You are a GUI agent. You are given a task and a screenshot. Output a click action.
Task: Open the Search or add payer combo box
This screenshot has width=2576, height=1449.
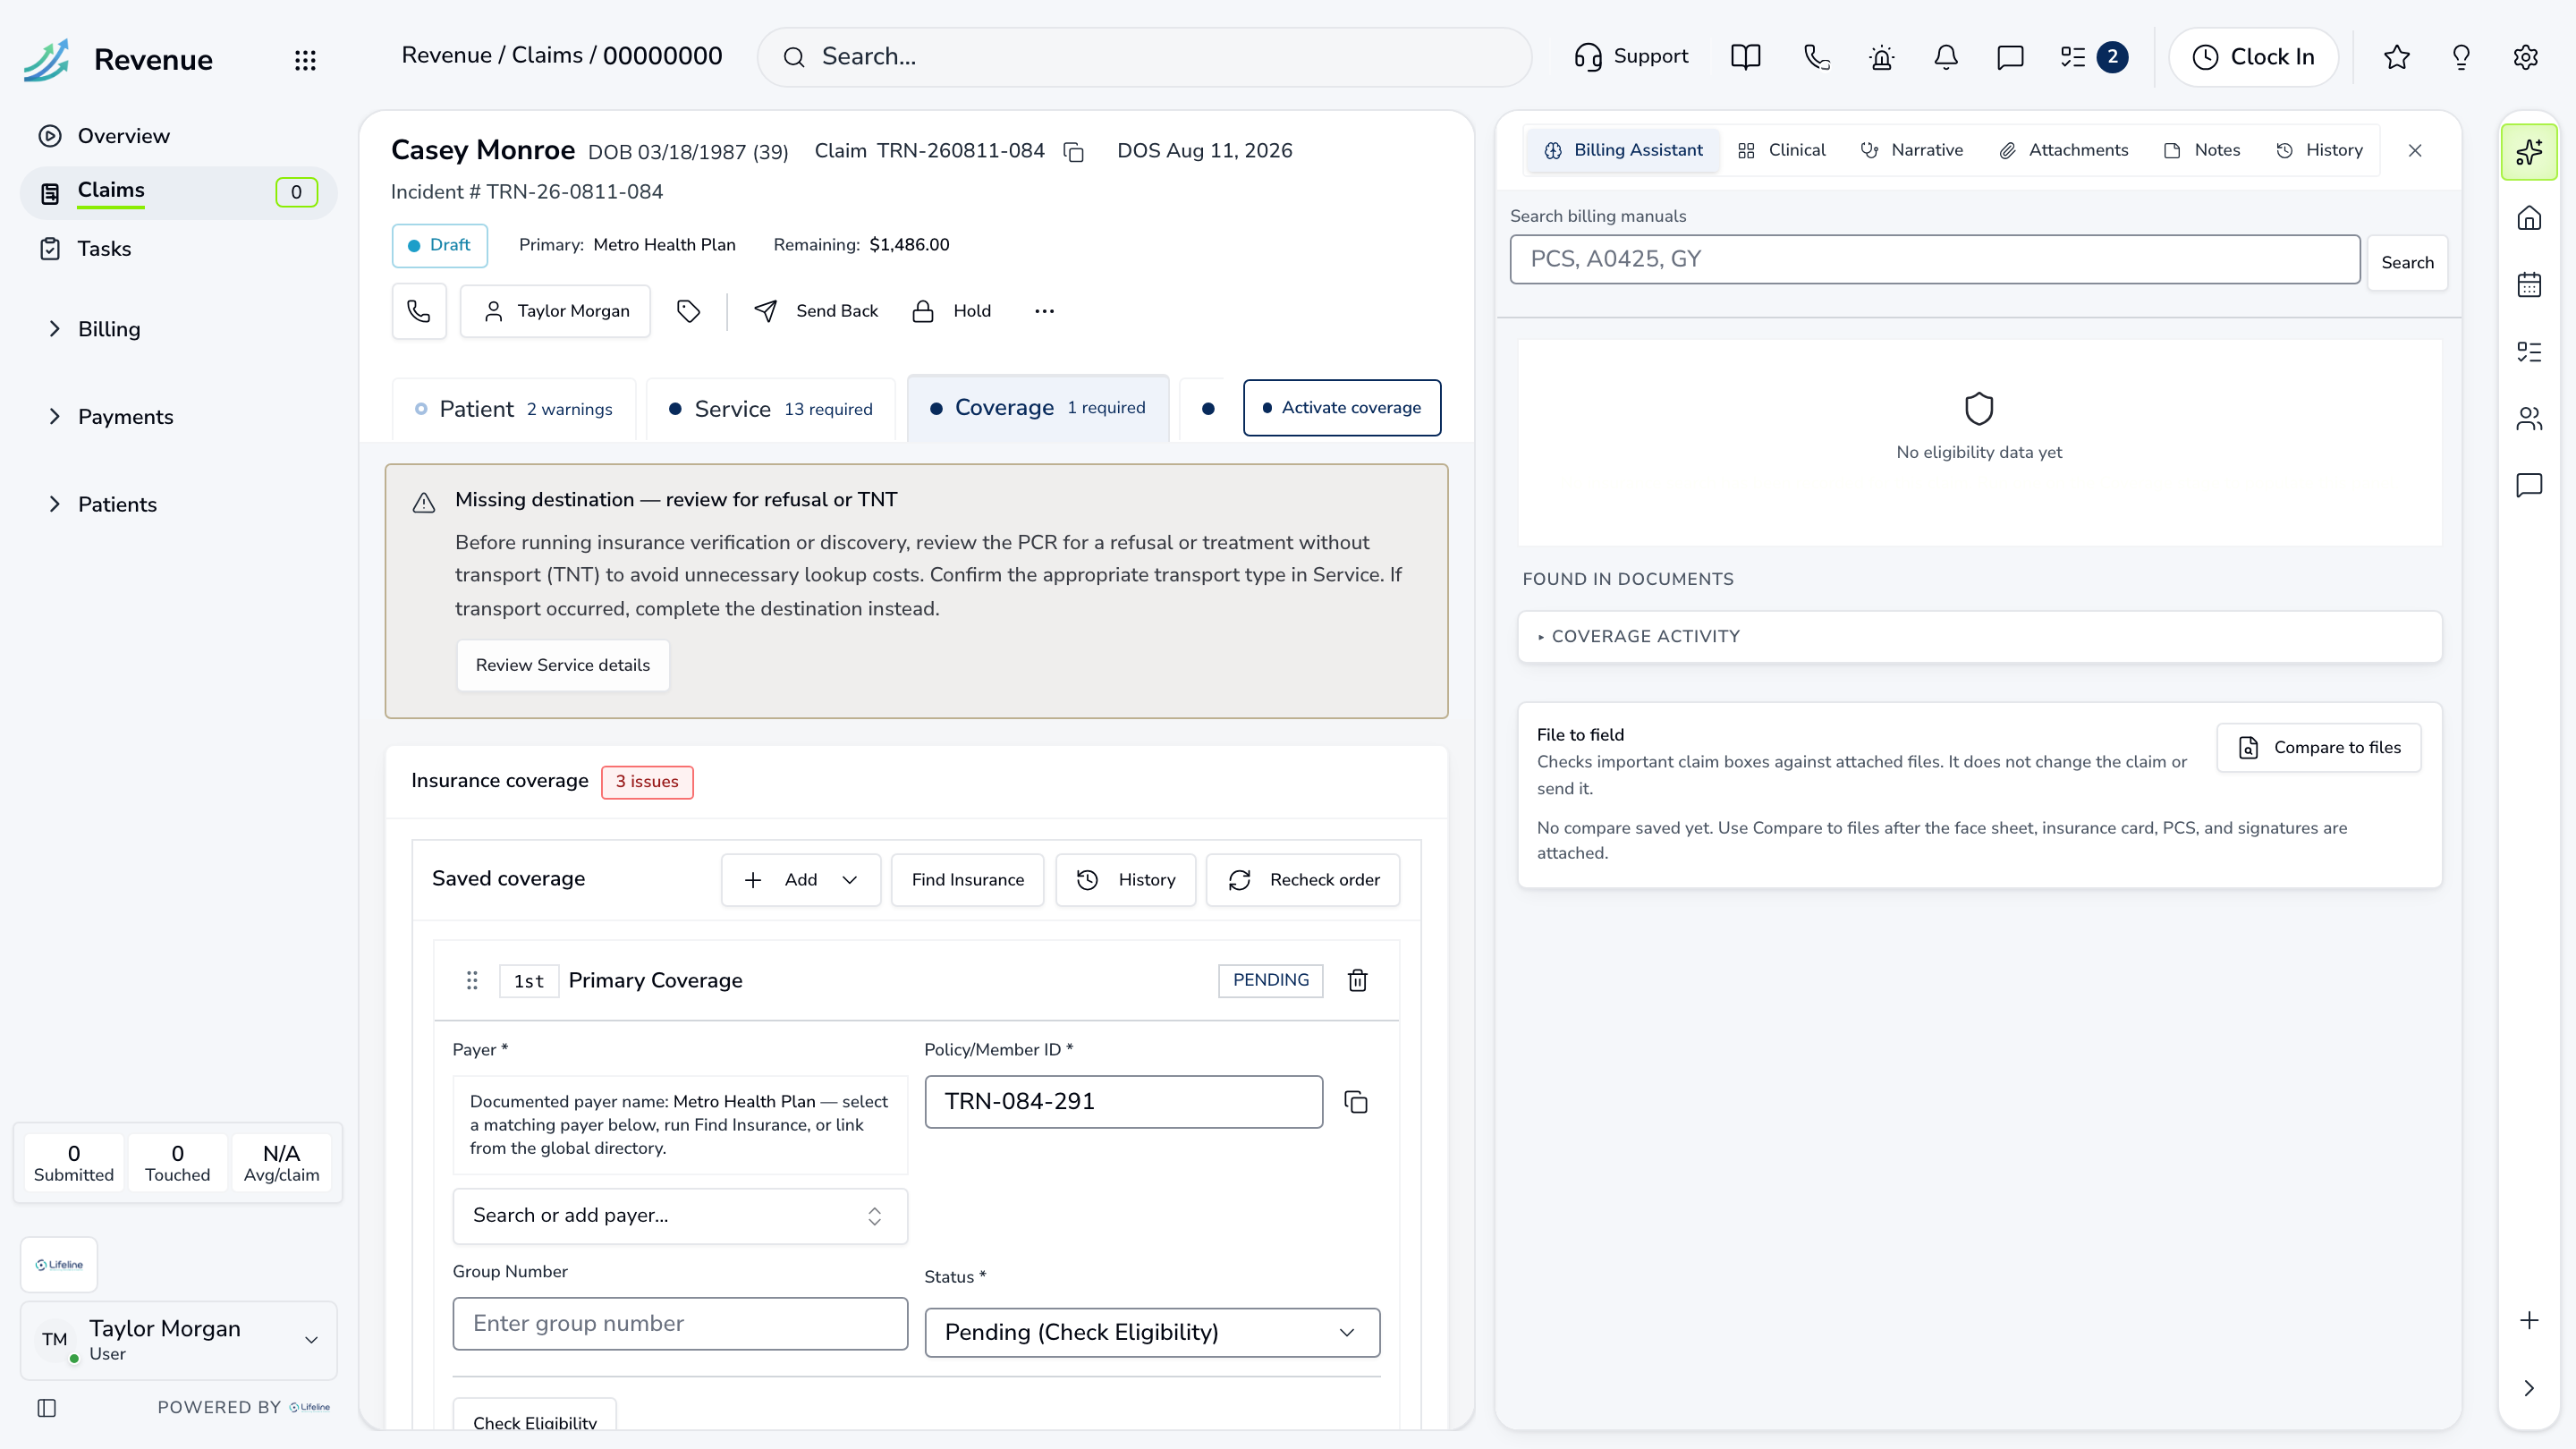pos(679,1215)
